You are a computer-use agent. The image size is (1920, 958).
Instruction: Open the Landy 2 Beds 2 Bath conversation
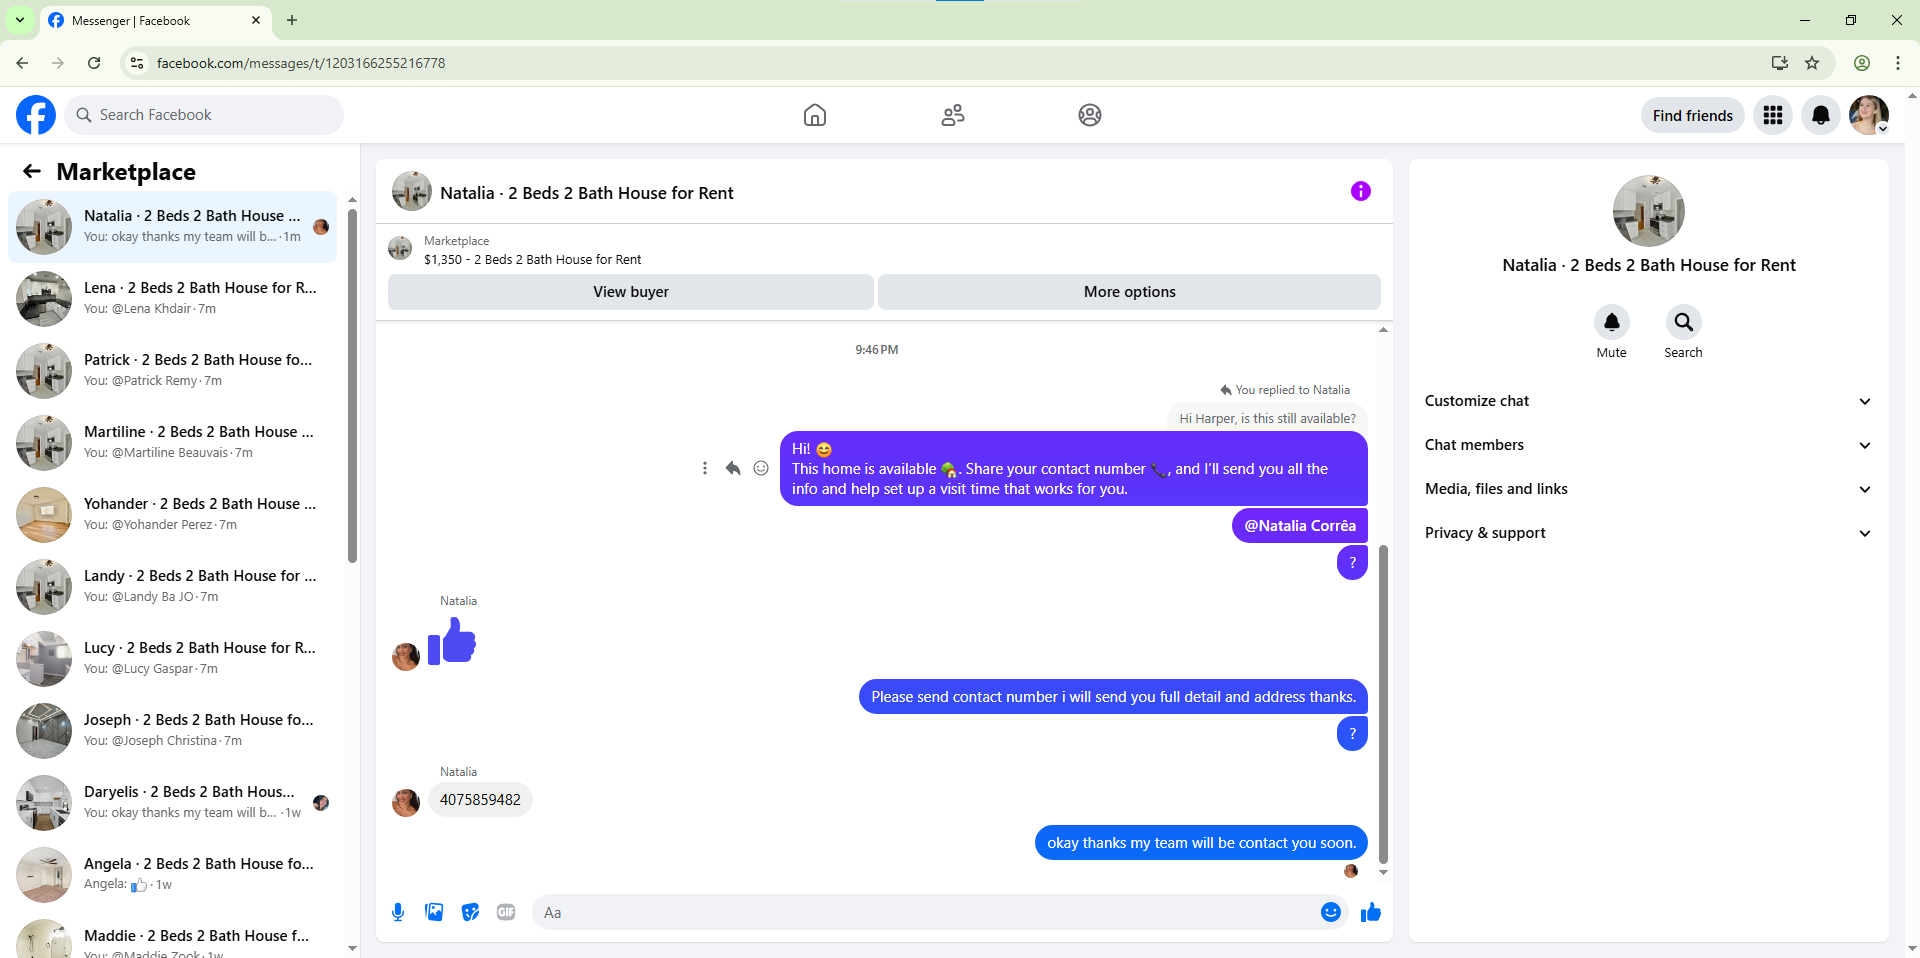point(172,586)
